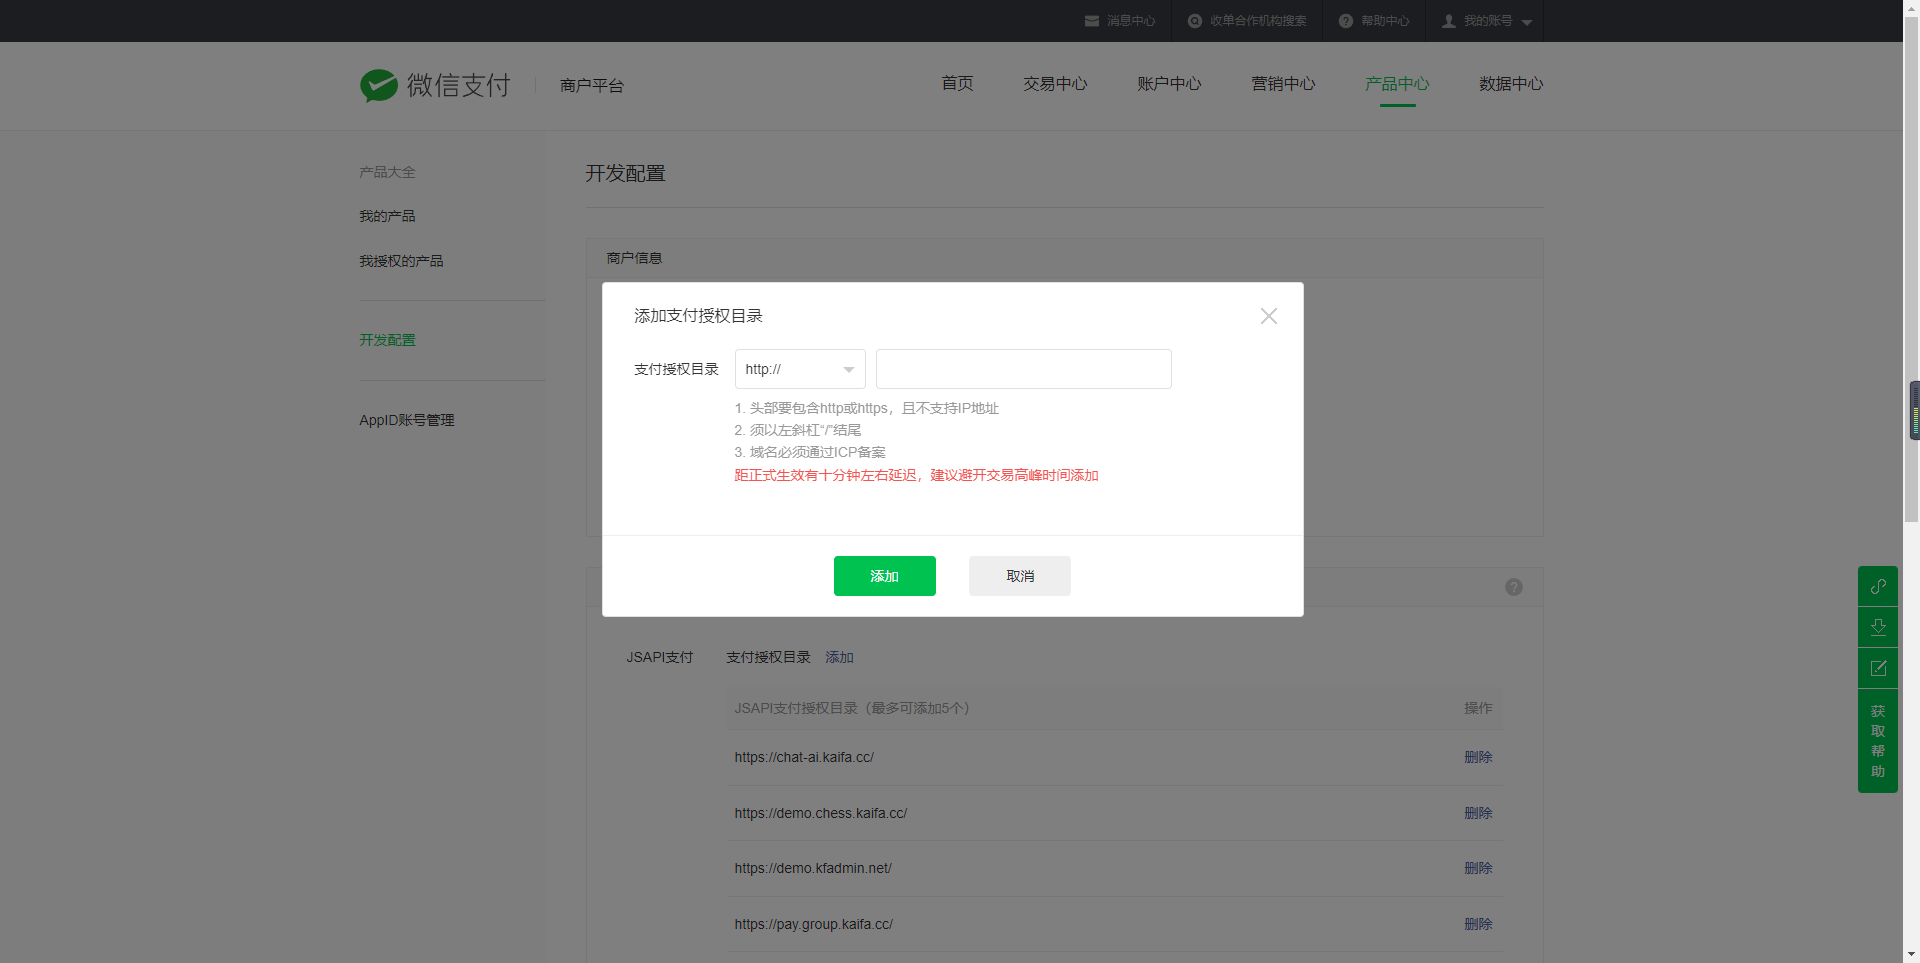Switch to the 数据中心 tab
This screenshot has height=963, width=1920.
(1510, 84)
